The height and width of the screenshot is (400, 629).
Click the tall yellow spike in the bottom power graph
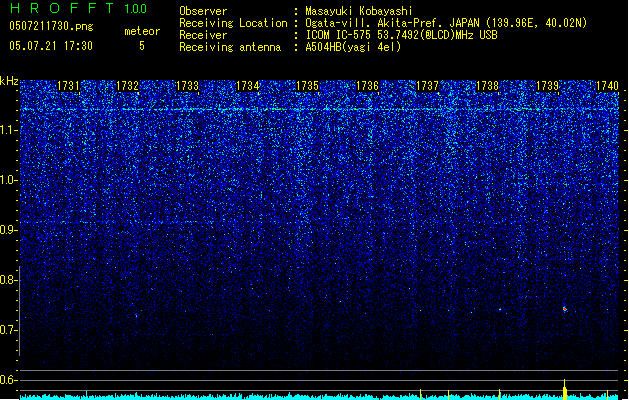tap(565, 389)
